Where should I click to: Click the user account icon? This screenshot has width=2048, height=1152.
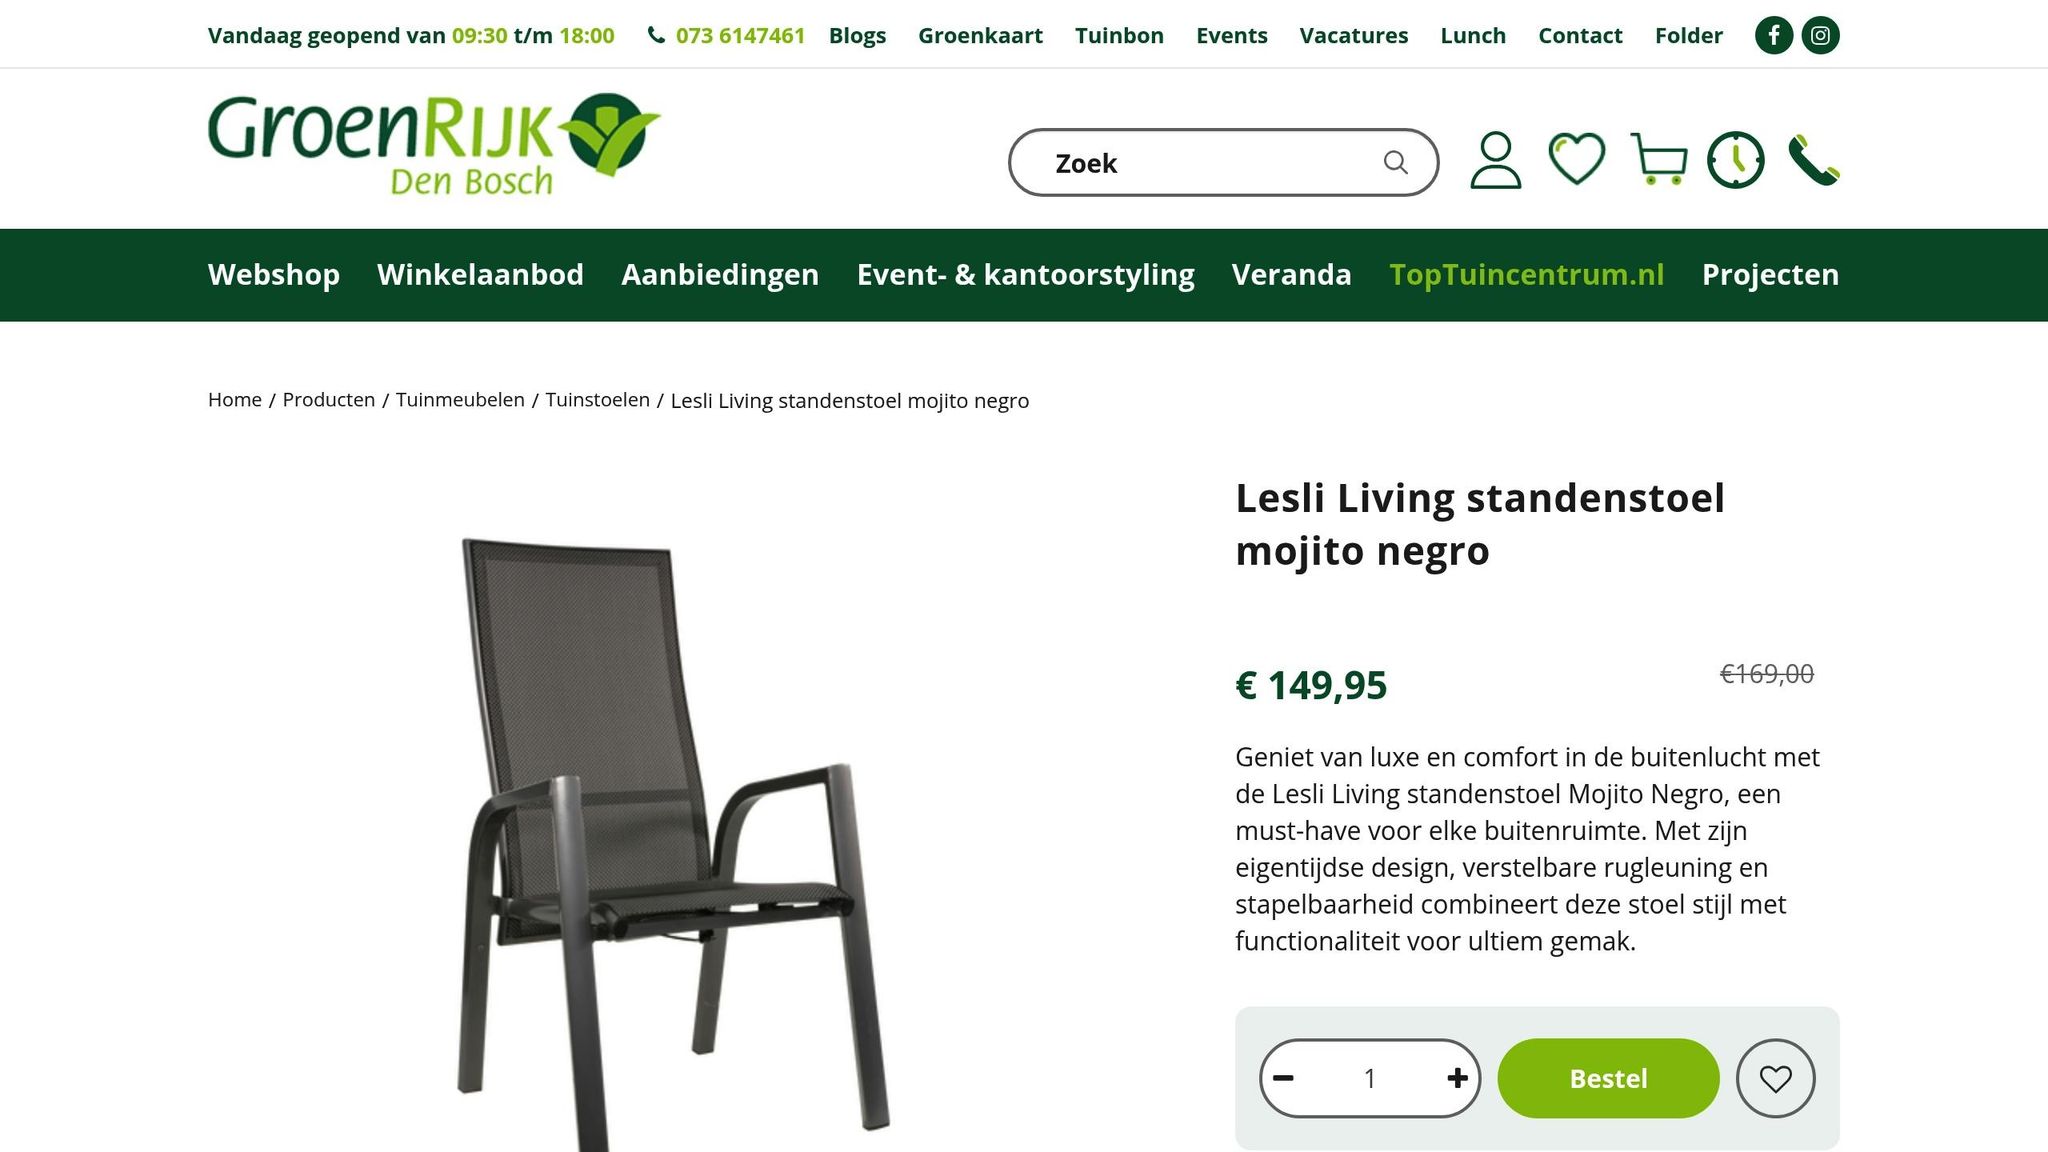point(1496,160)
